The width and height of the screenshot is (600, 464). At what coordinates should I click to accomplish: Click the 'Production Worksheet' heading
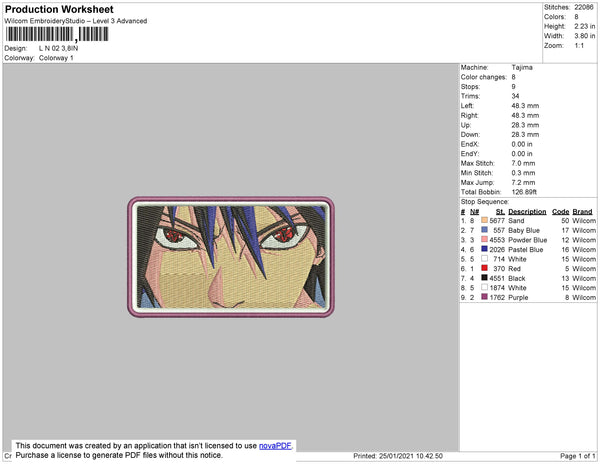[x=59, y=10]
